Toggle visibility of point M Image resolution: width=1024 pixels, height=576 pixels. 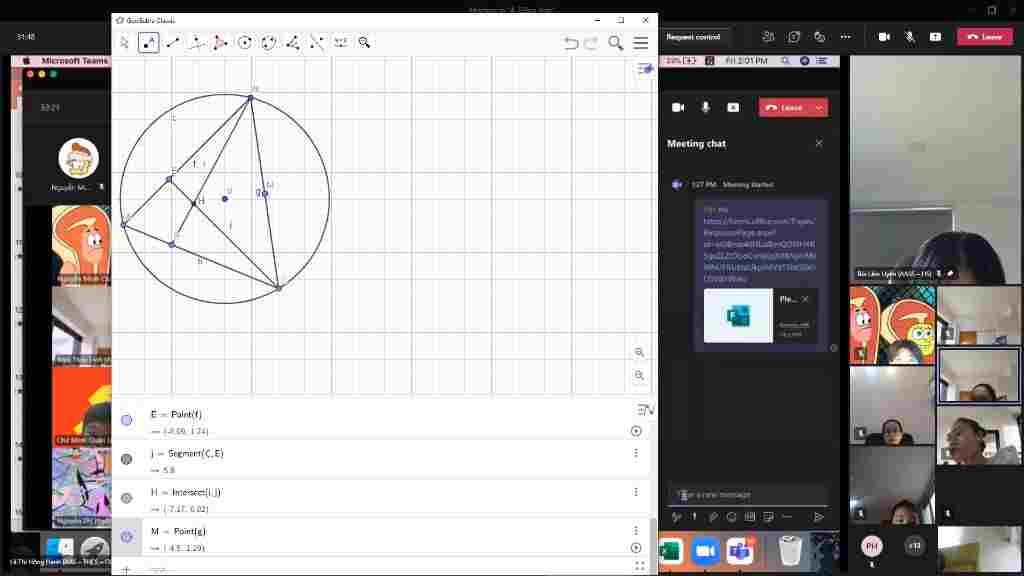(127, 537)
